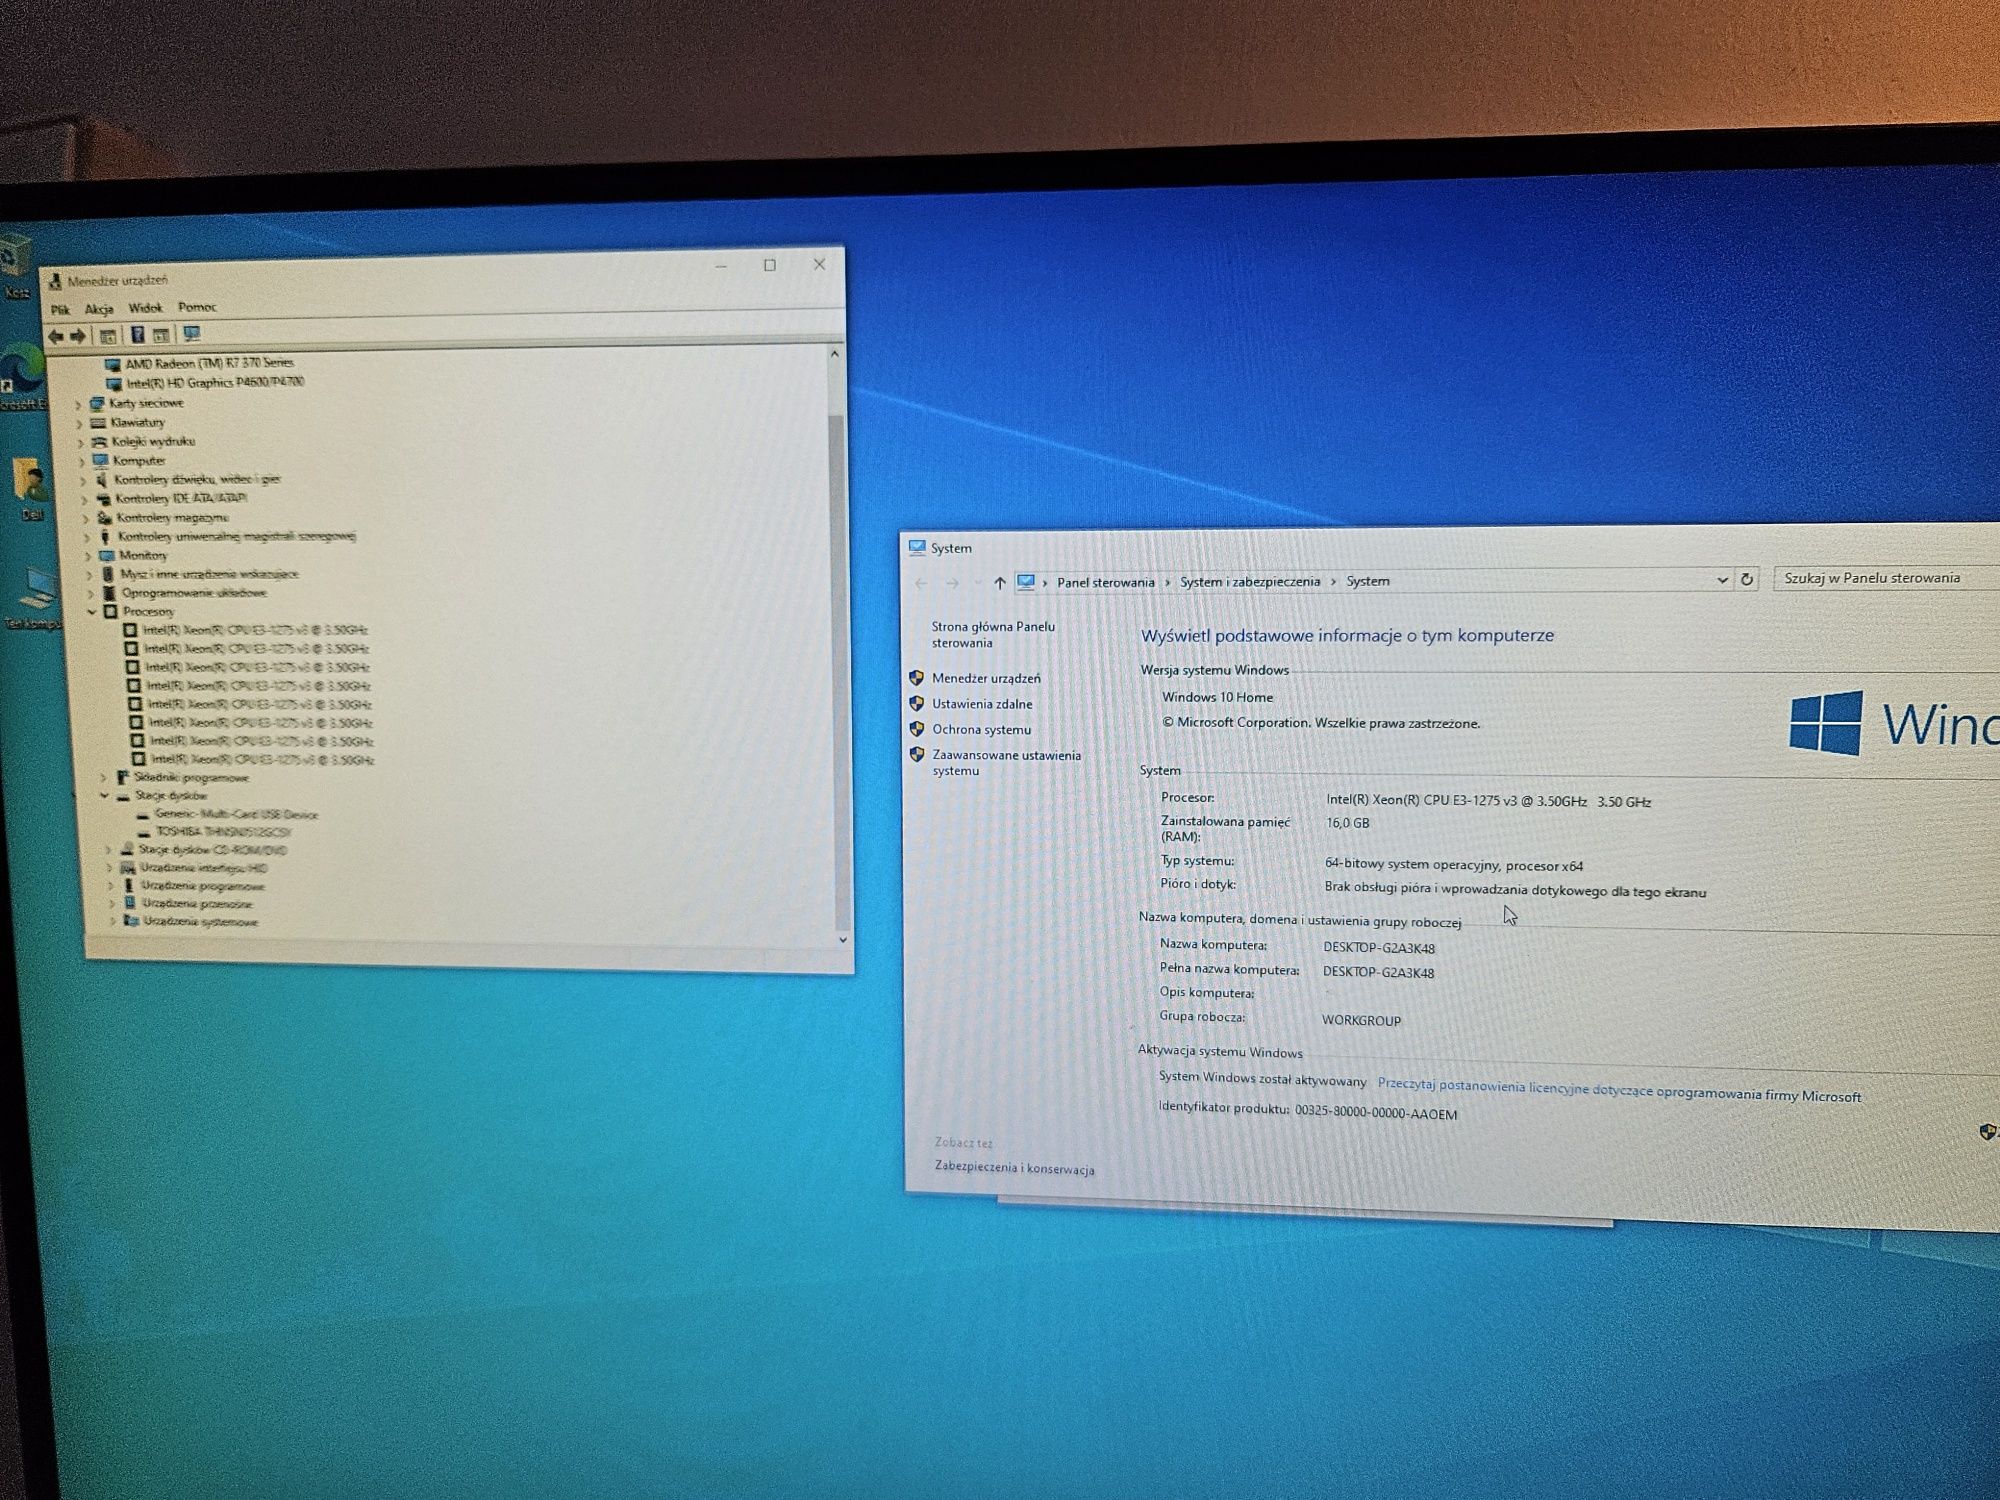
Task: Click Panel sterowania breadcrumb
Action: point(1106,582)
